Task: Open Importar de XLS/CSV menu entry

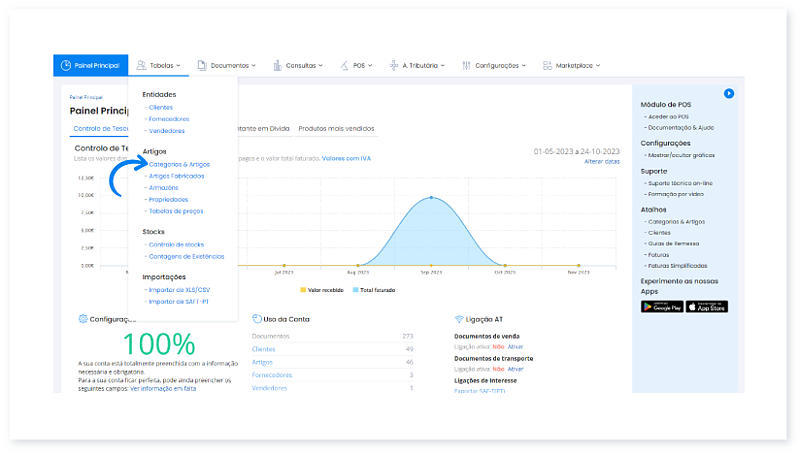Action: coord(178,289)
